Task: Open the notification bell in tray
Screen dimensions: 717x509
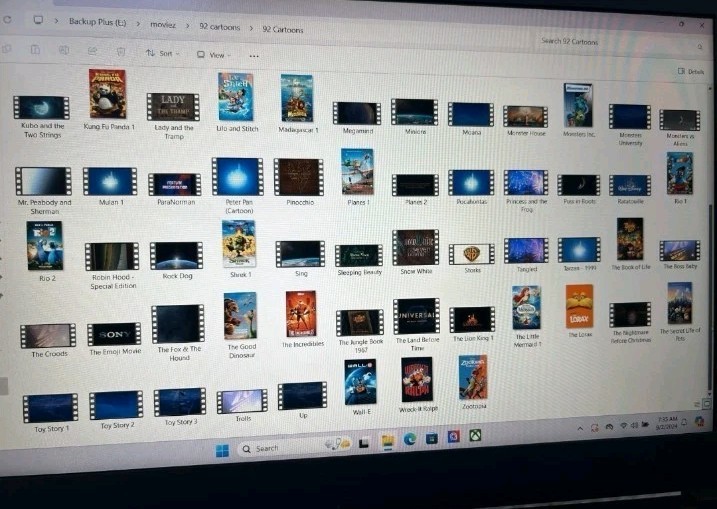Action: [685, 422]
